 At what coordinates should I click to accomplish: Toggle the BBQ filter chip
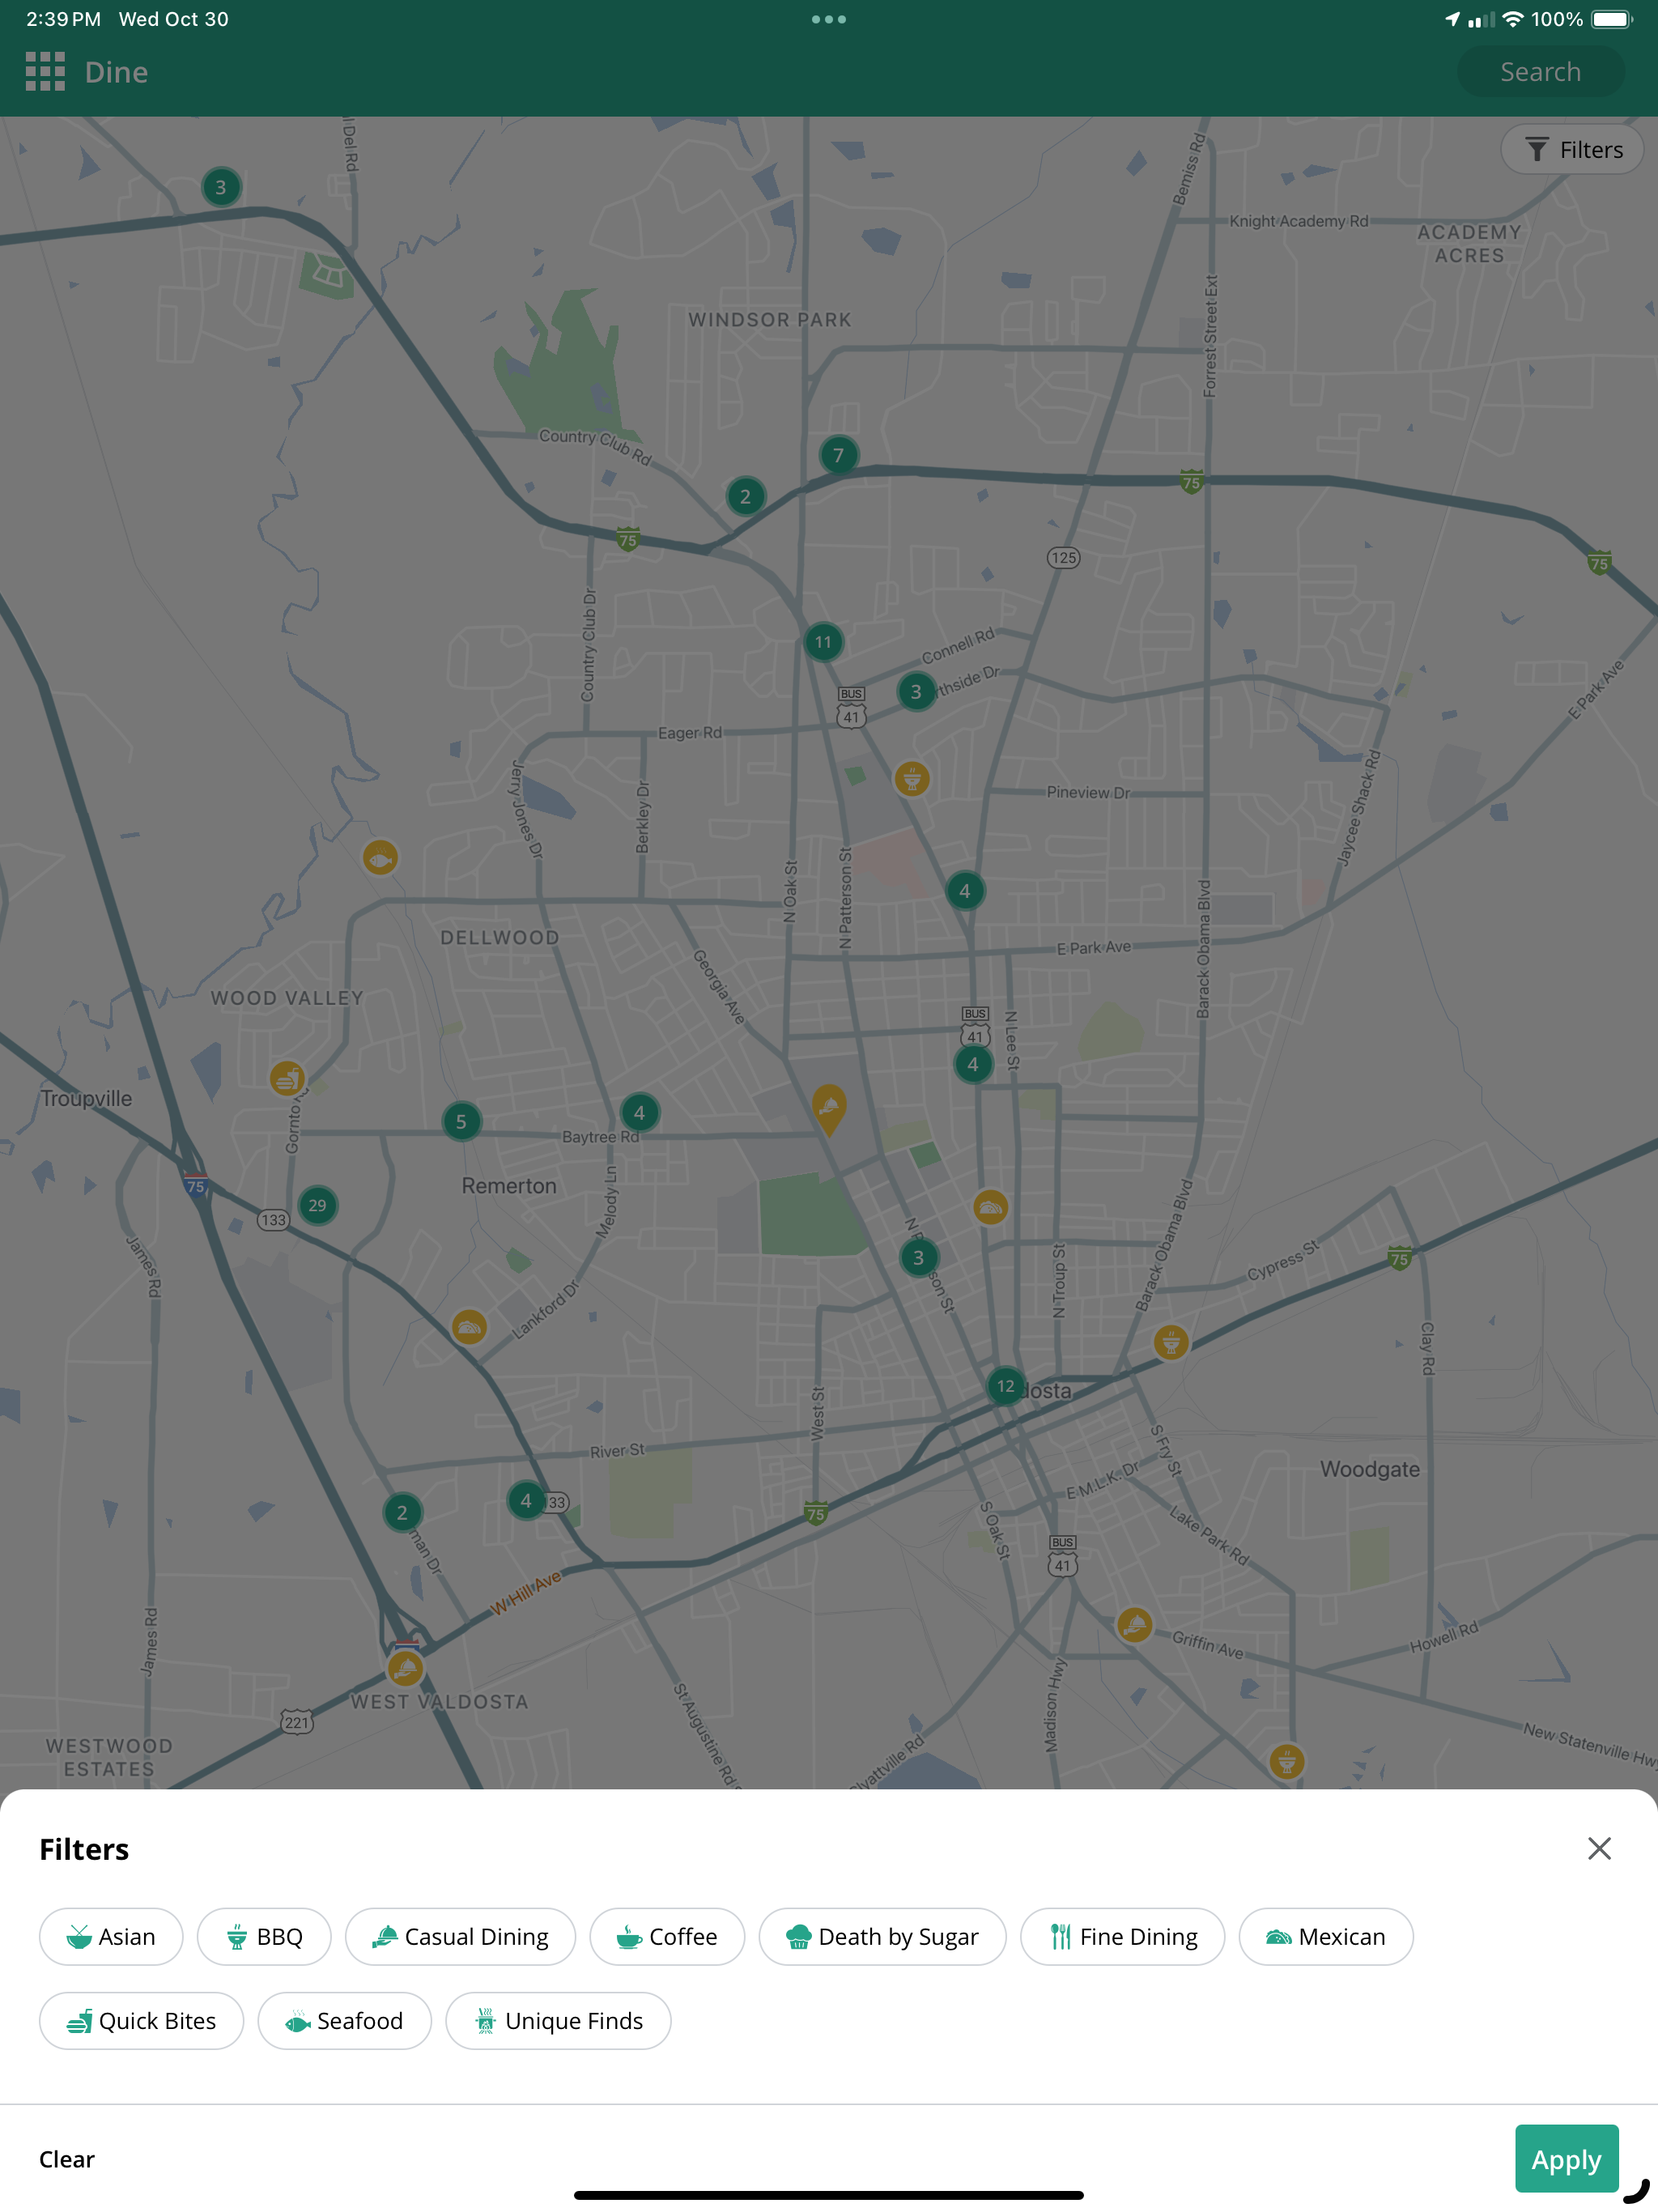point(264,1936)
